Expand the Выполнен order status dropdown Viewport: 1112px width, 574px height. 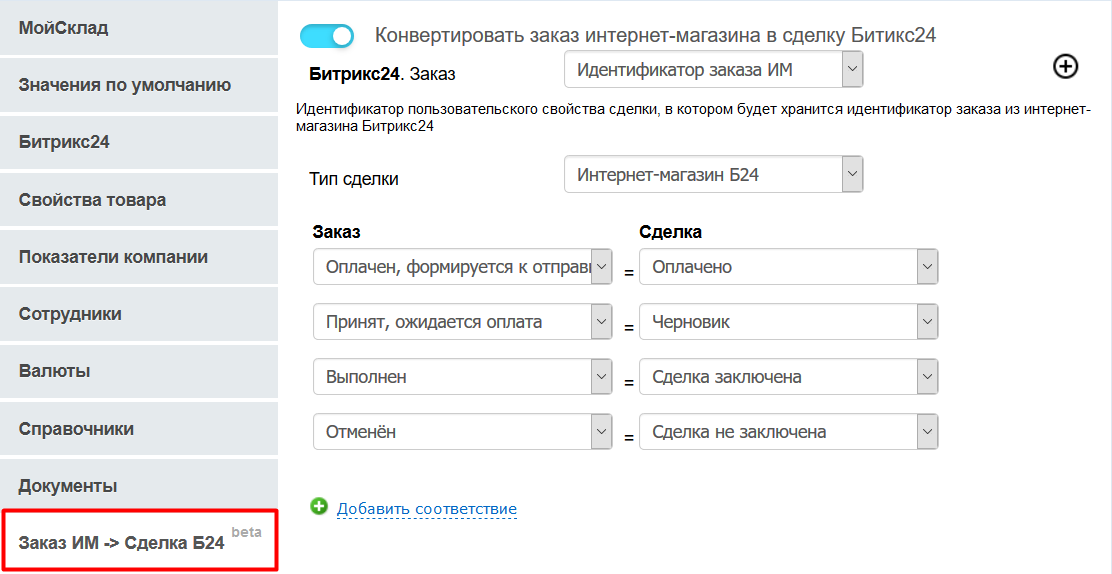(x=462, y=377)
